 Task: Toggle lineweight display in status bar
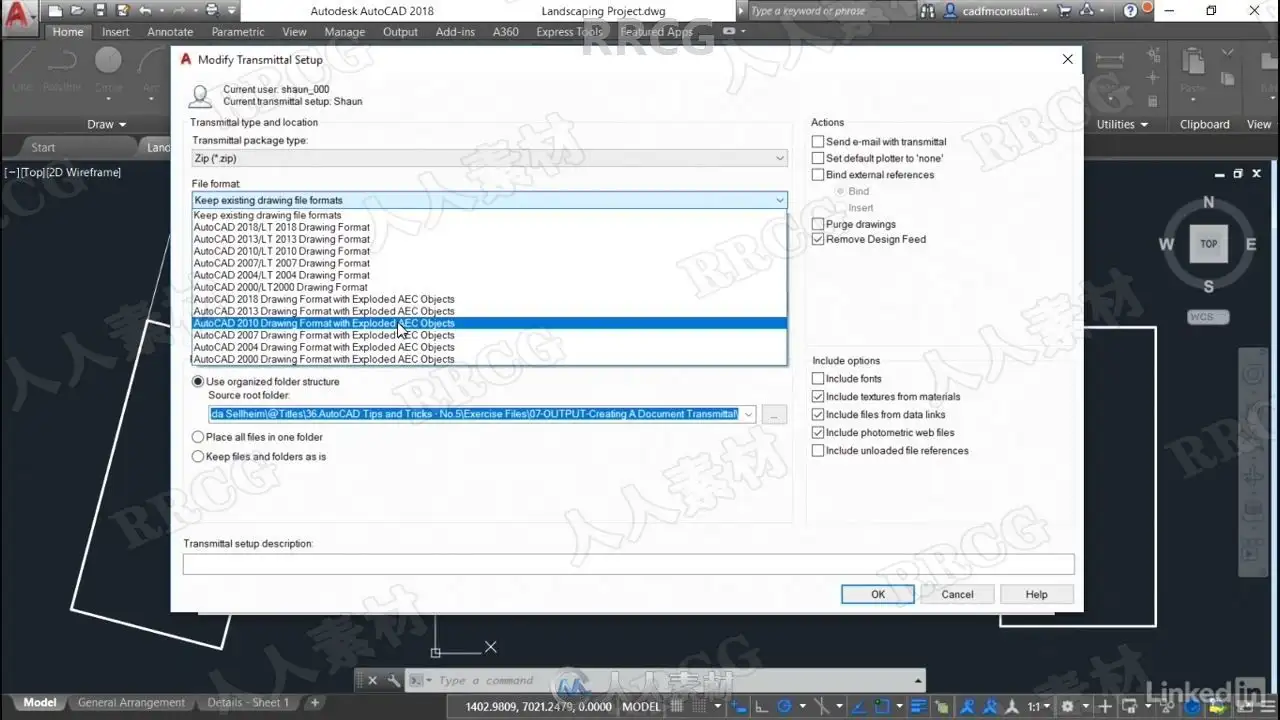coord(918,706)
